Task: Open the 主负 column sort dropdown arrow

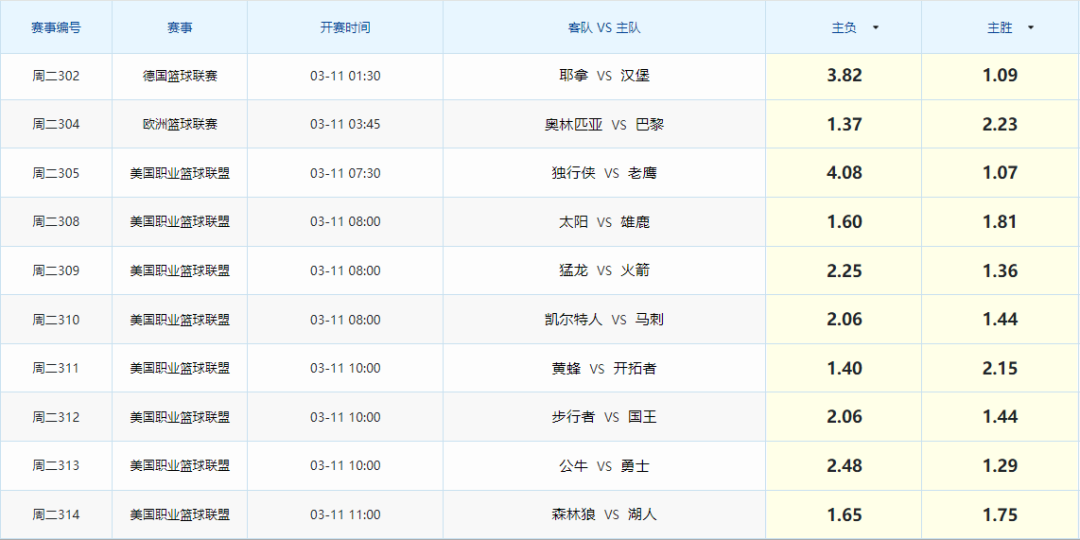Action: point(875,28)
